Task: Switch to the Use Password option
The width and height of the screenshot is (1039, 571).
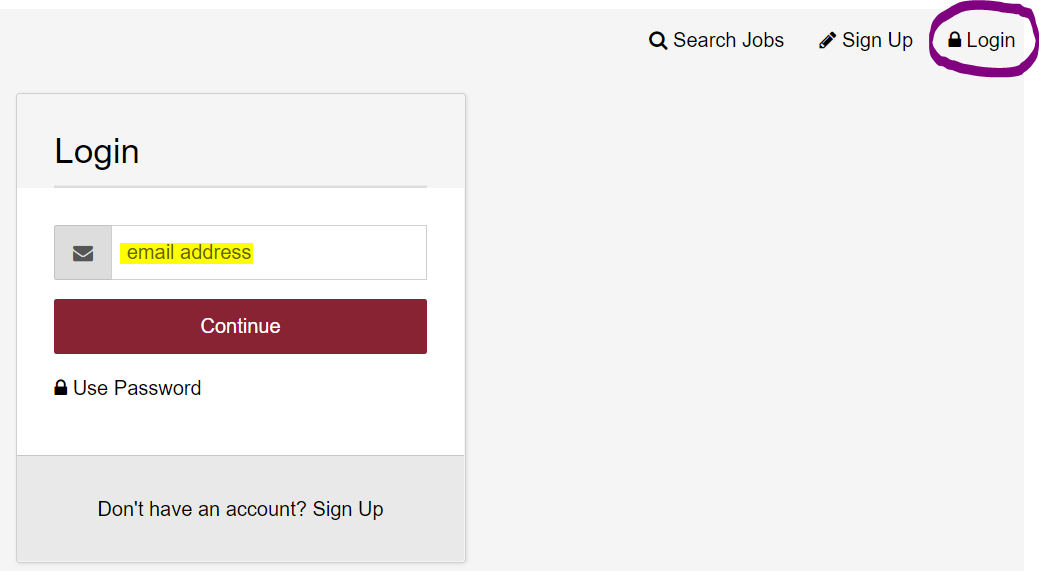Action: click(x=128, y=388)
